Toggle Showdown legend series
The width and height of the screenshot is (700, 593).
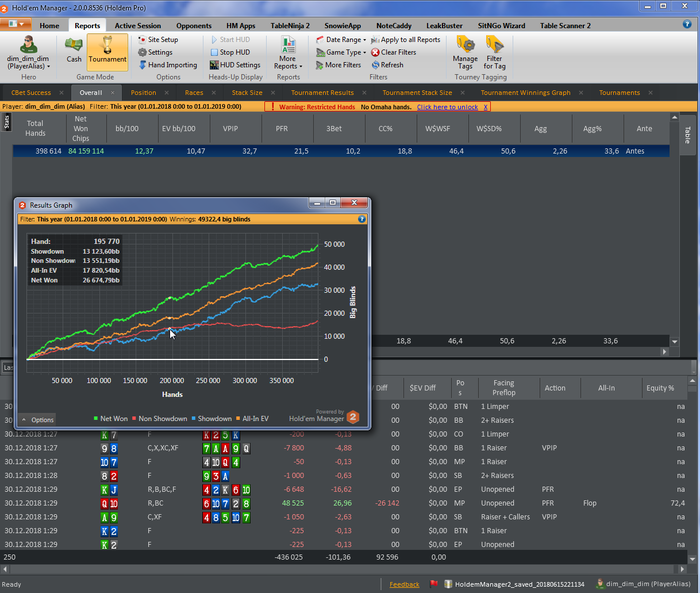211,418
